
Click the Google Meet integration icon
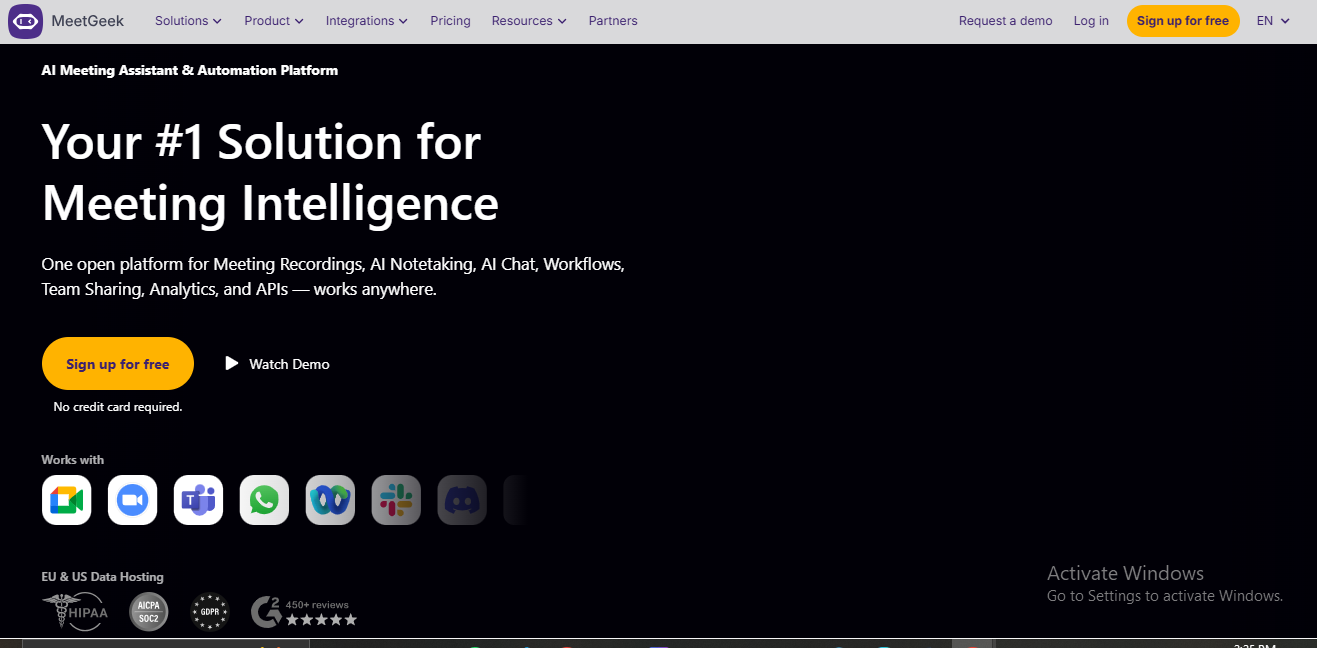pos(67,500)
